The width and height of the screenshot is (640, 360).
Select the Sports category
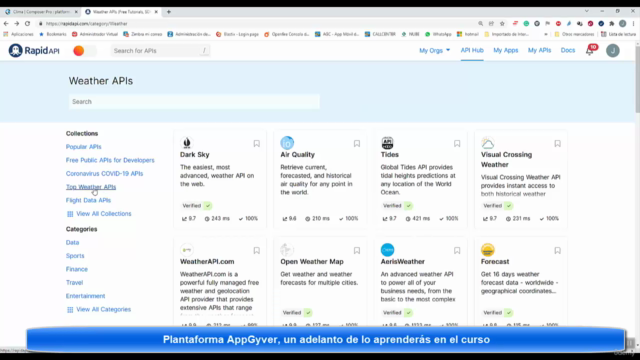click(75, 256)
